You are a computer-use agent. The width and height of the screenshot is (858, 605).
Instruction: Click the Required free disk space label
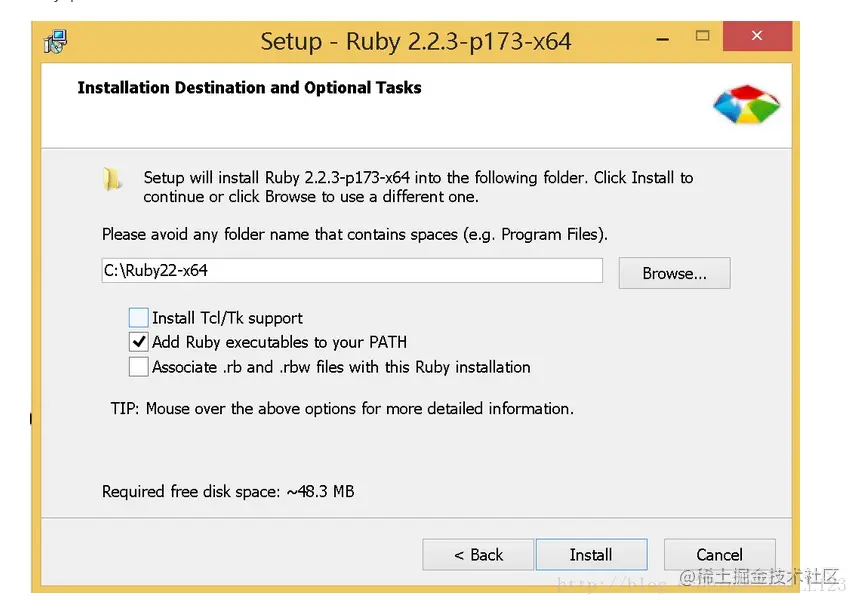coord(228,491)
